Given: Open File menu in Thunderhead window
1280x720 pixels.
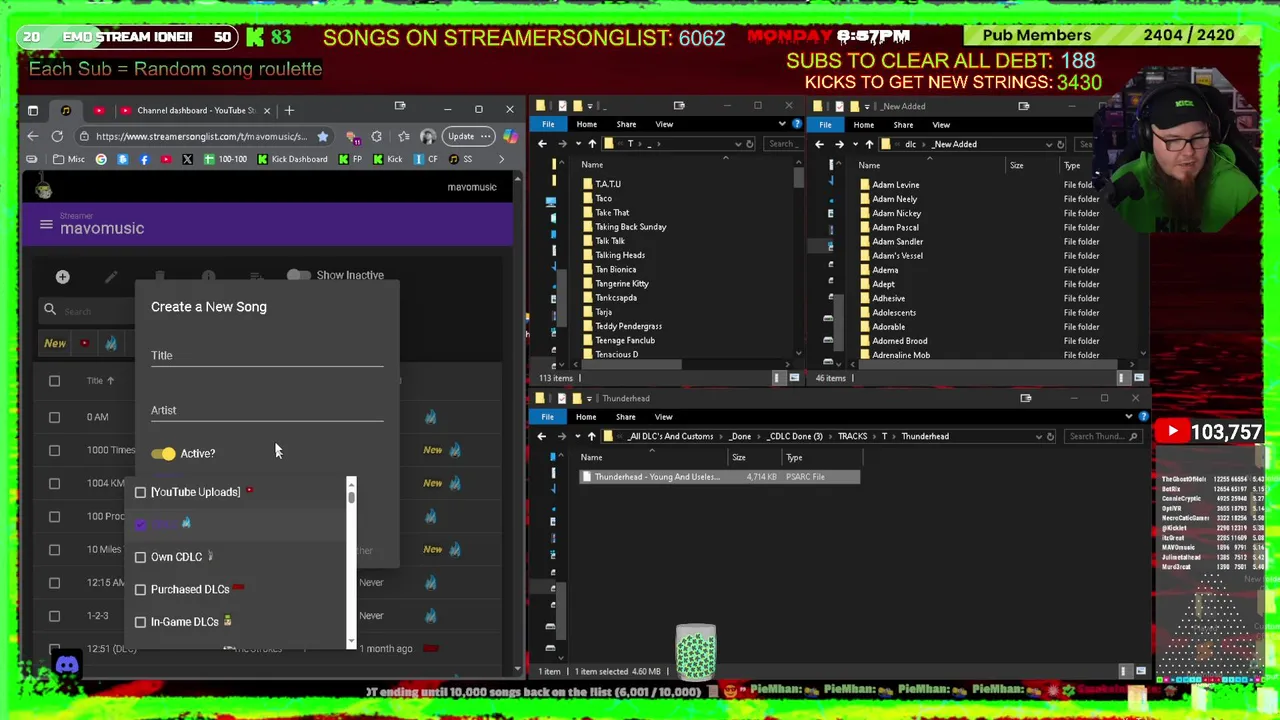Looking at the screenshot, I should pos(547,416).
